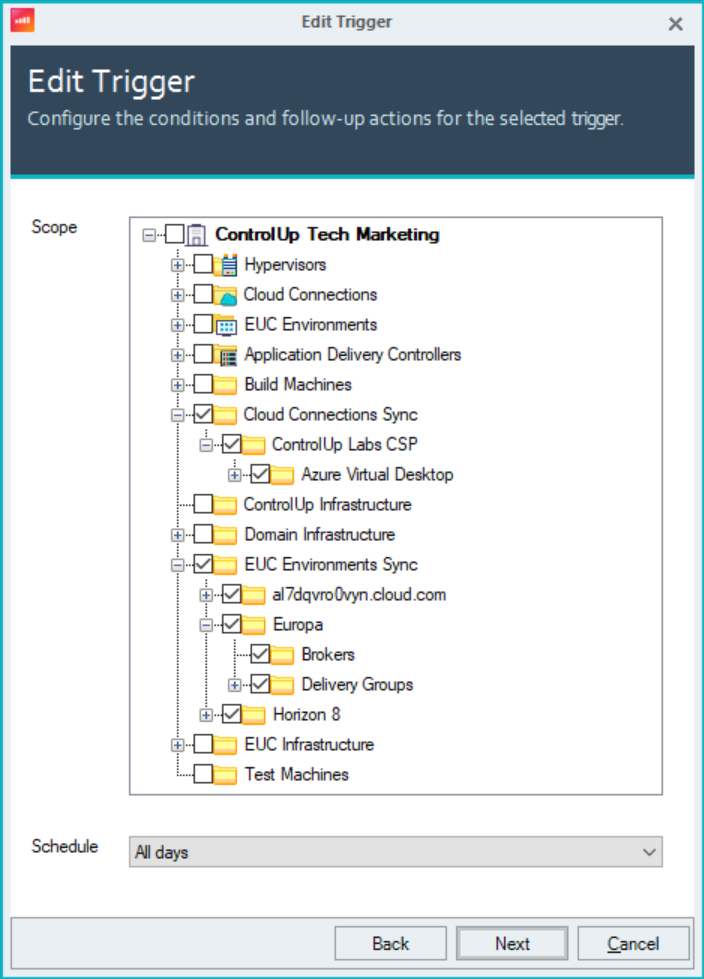Uncheck the al7dqvro0vyn.cloud.com checkbox
Image resolution: width=704 pixels, height=979 pixels.
point(232,594)
